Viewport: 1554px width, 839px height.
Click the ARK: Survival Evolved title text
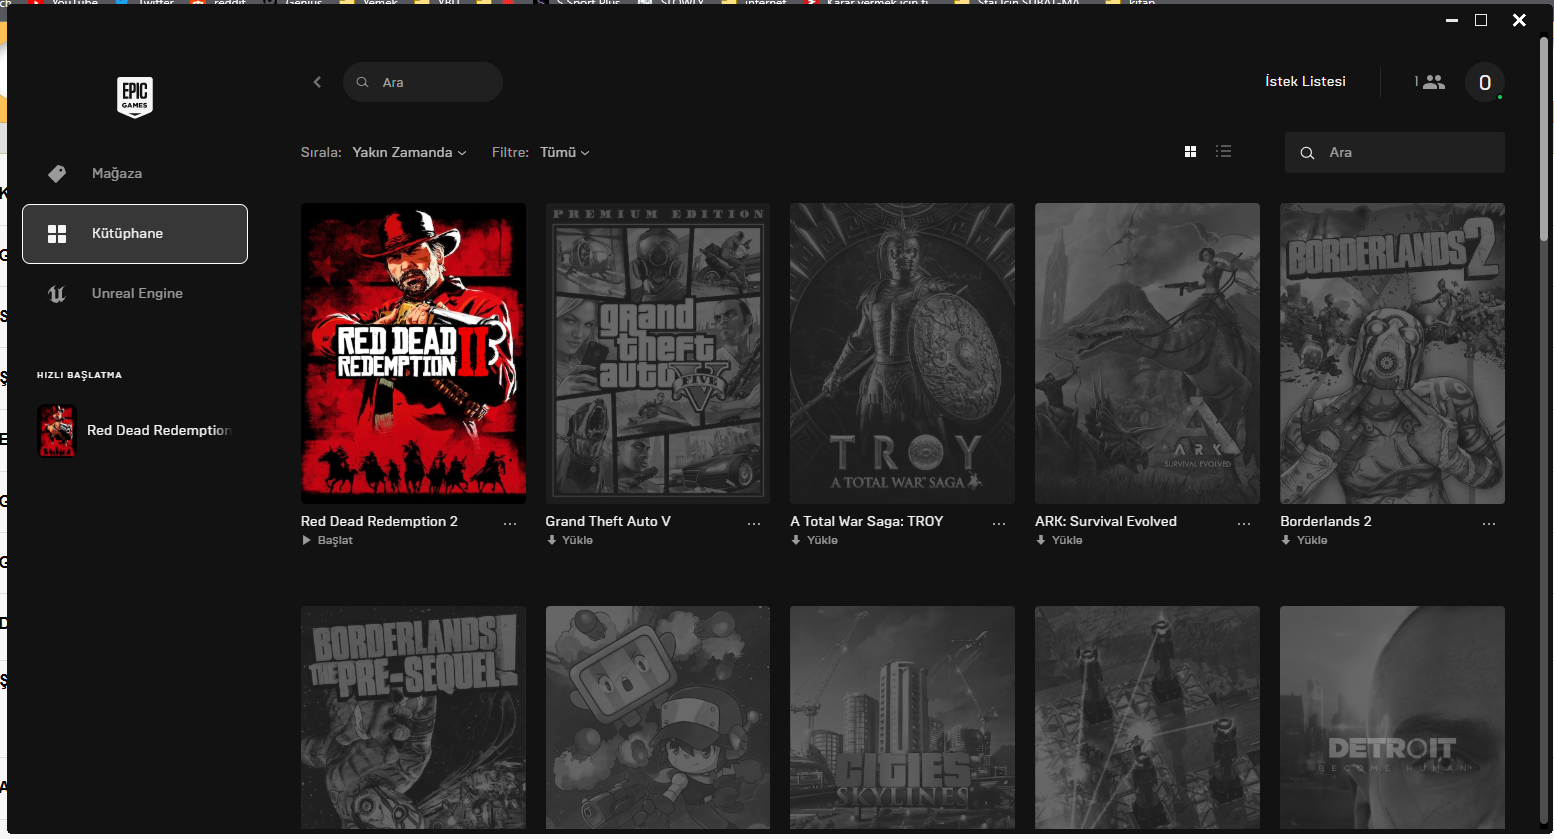click(1106, 521)
